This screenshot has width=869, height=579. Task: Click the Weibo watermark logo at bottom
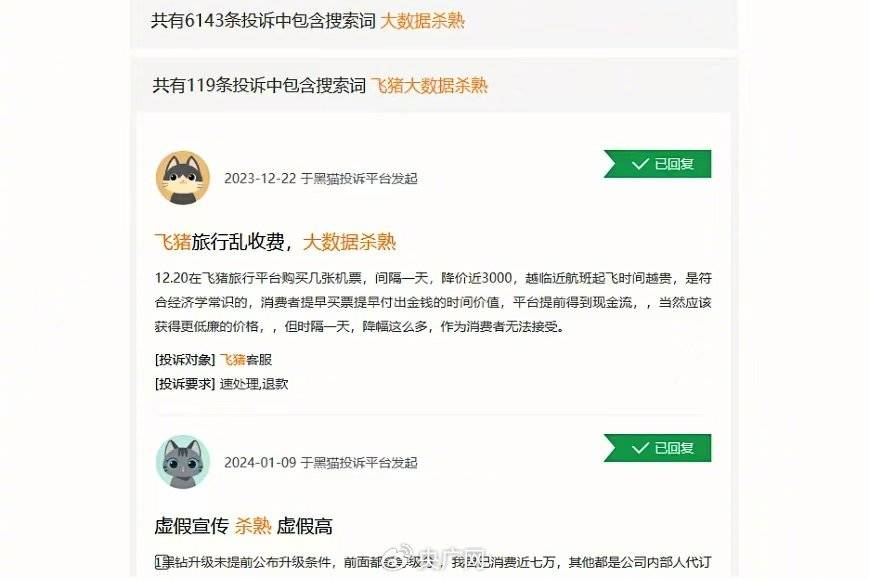point(405,558)
